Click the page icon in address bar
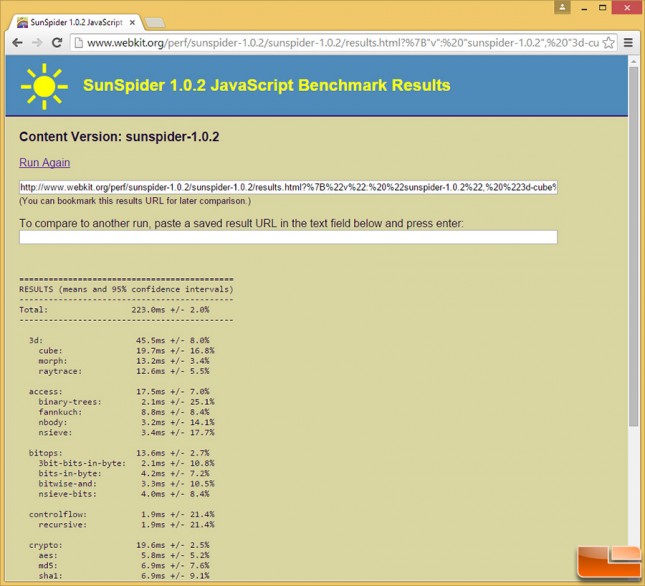Screen dimensions: 645x586 tap(79, 43)
